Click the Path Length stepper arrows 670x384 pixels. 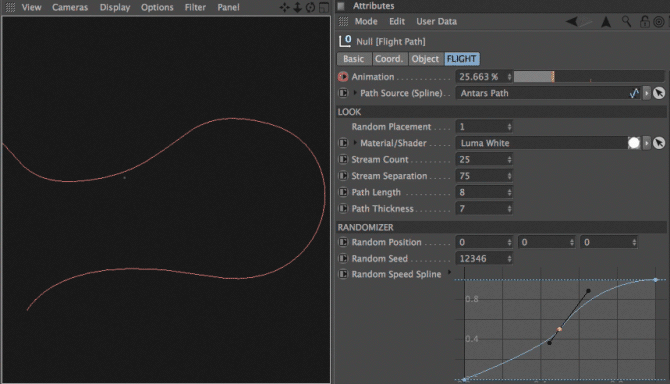pos(509,192)
